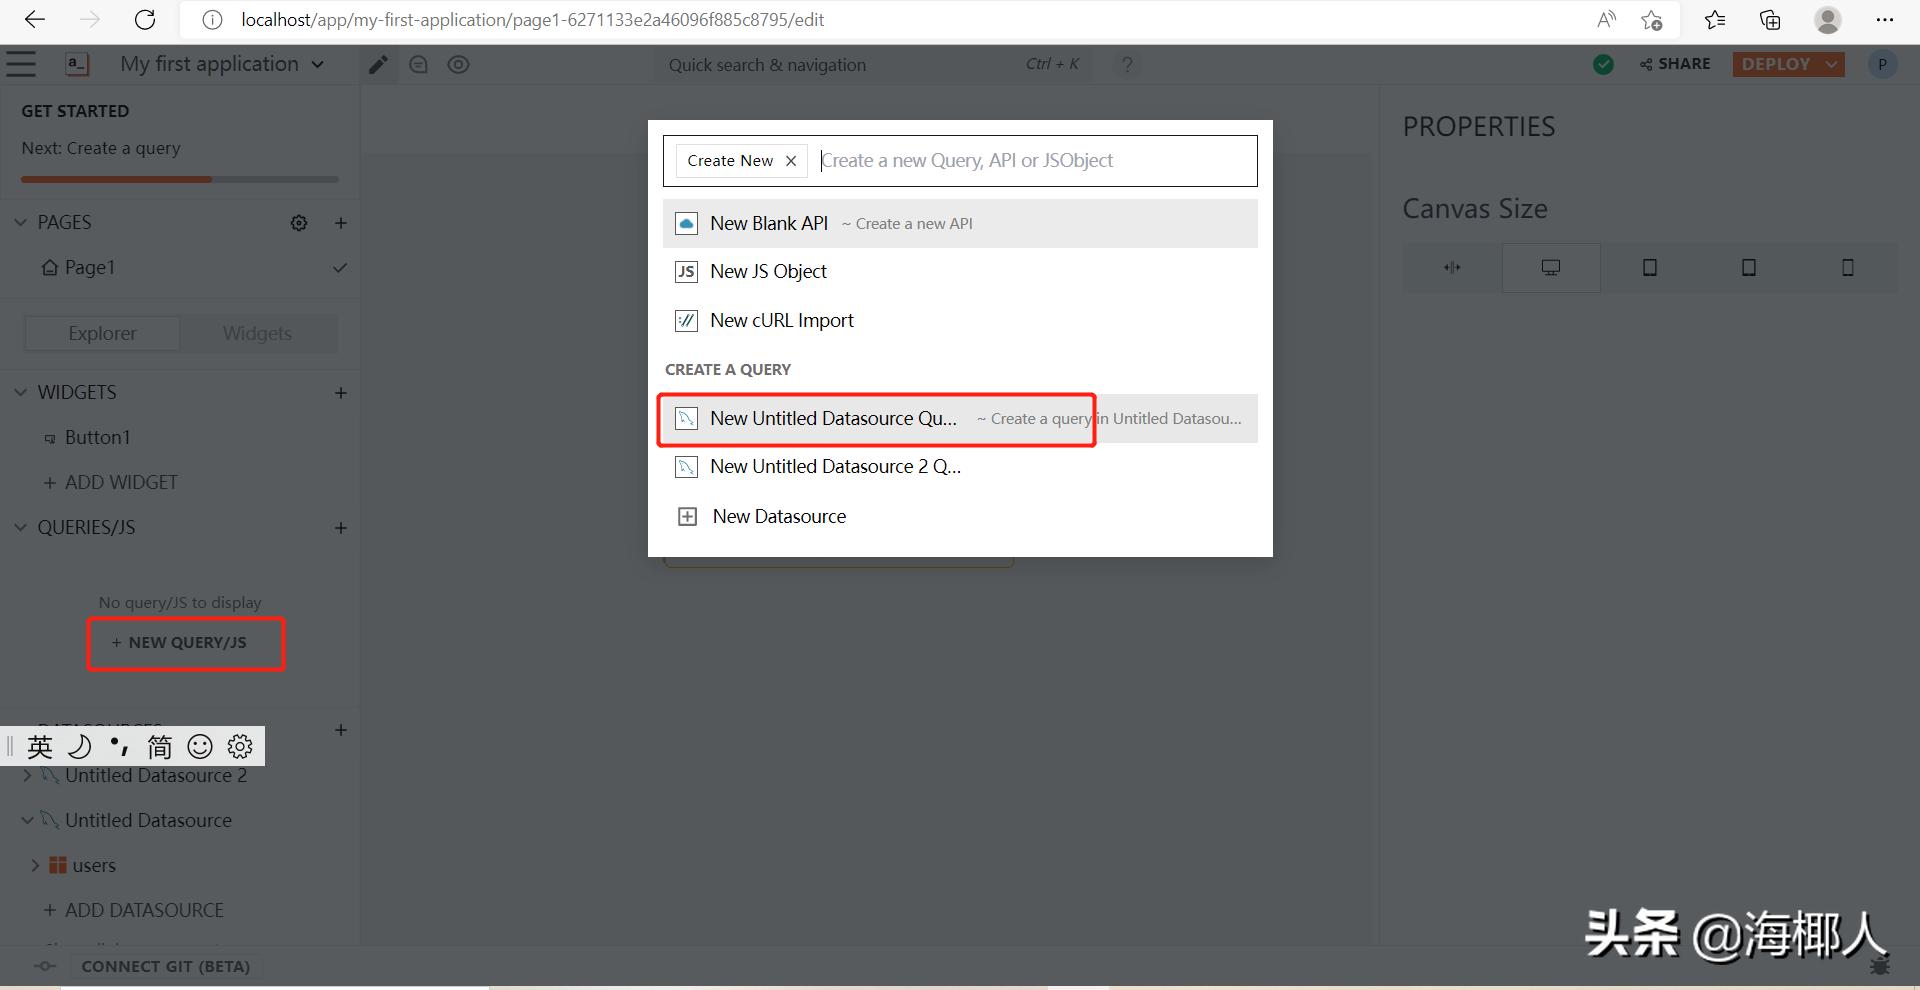The image size is (1920, 990).
Task: Collapse Untitled Datasource in explorer
Action: 27,820
